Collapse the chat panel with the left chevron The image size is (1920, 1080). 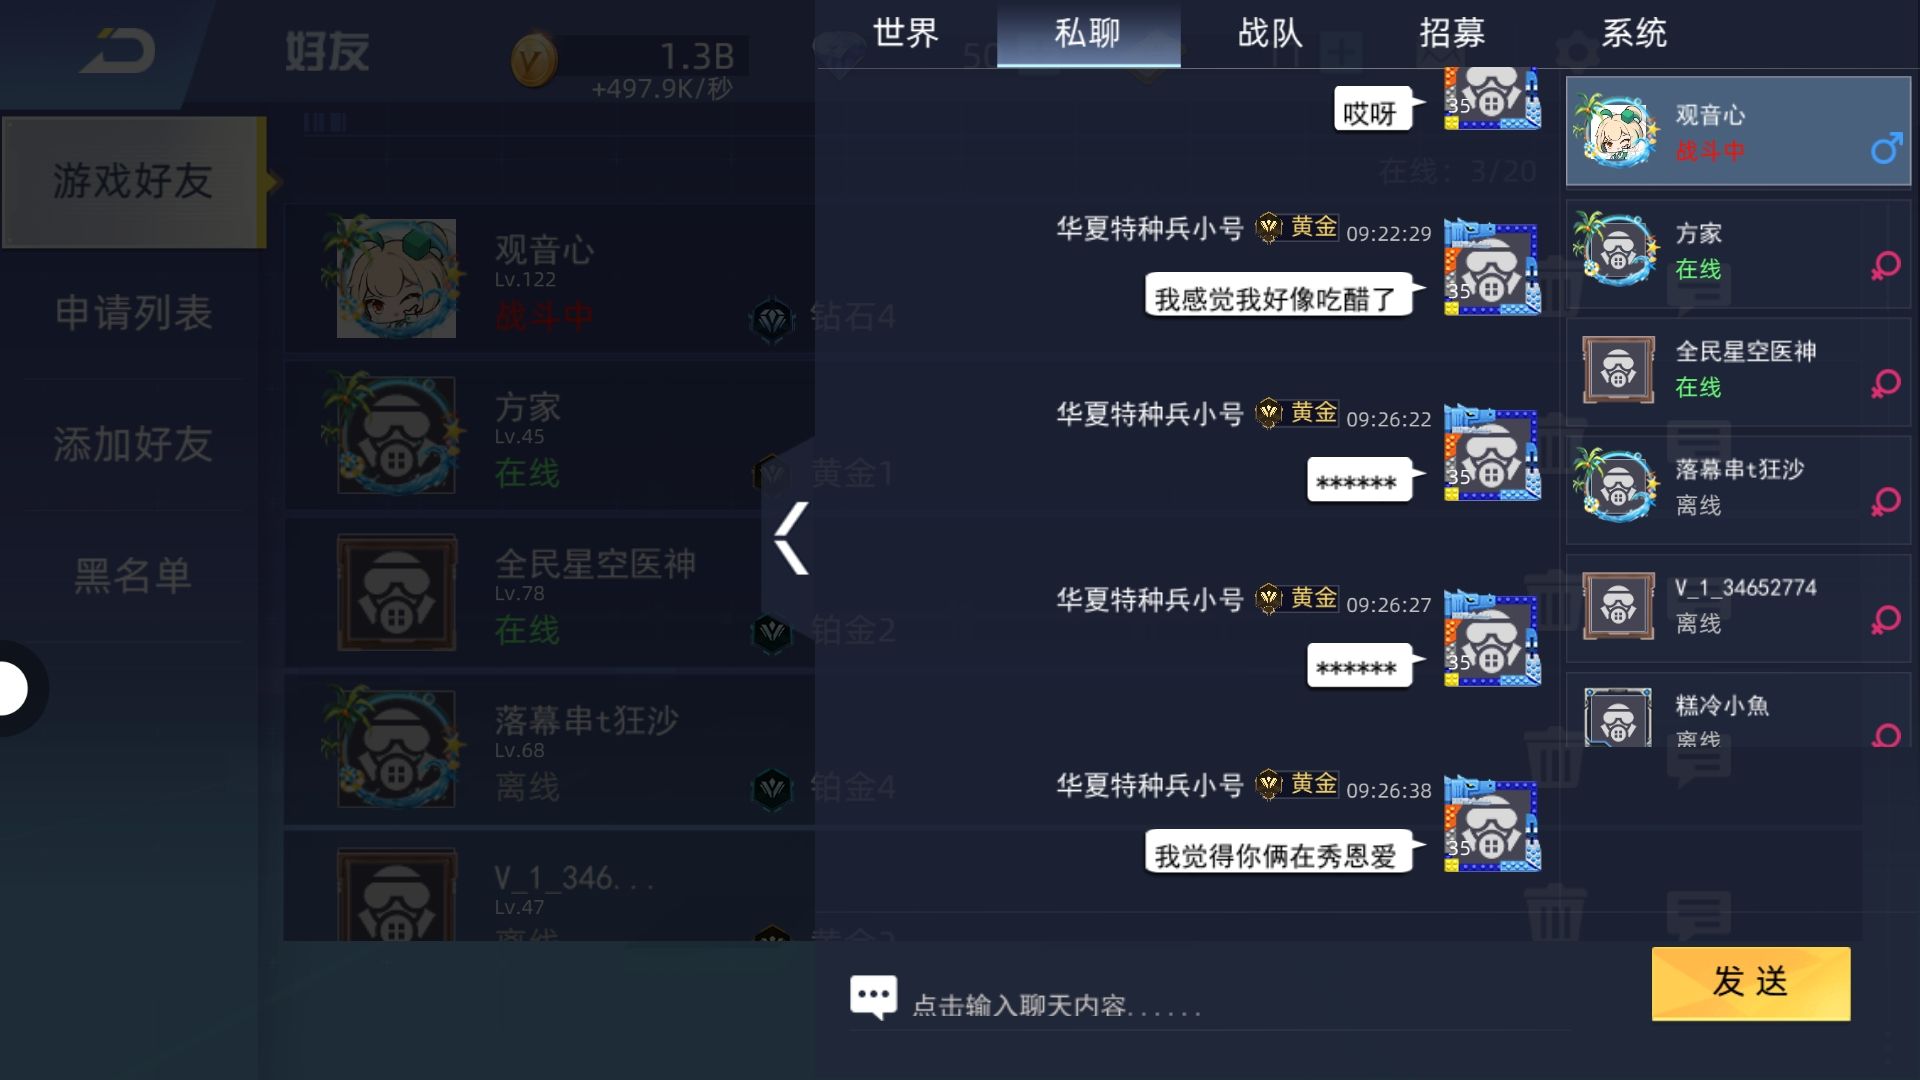point(792,538)
